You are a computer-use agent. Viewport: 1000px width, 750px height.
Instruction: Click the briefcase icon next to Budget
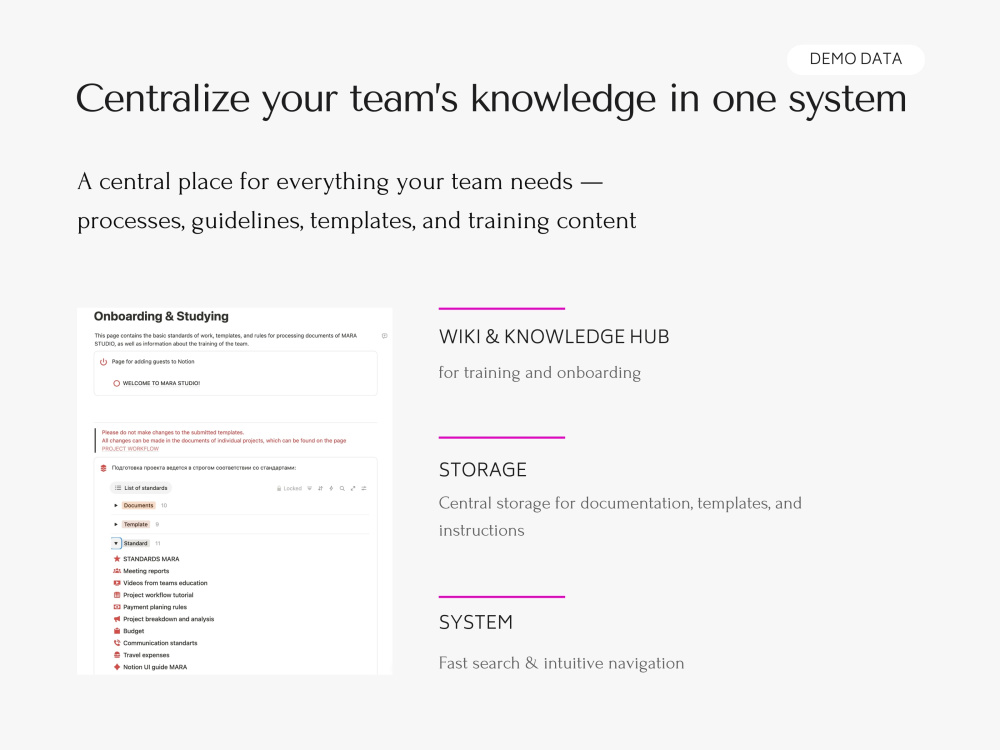(117, 631)
